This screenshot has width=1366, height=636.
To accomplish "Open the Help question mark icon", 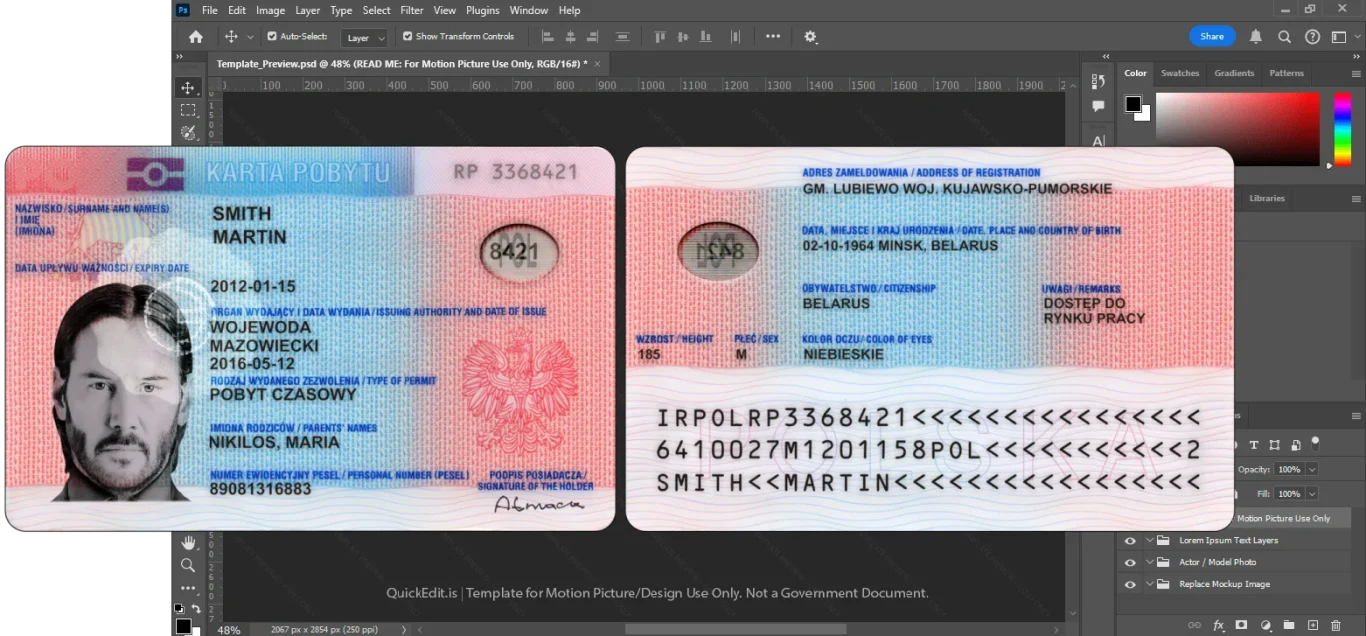I will pos(1313,37).
